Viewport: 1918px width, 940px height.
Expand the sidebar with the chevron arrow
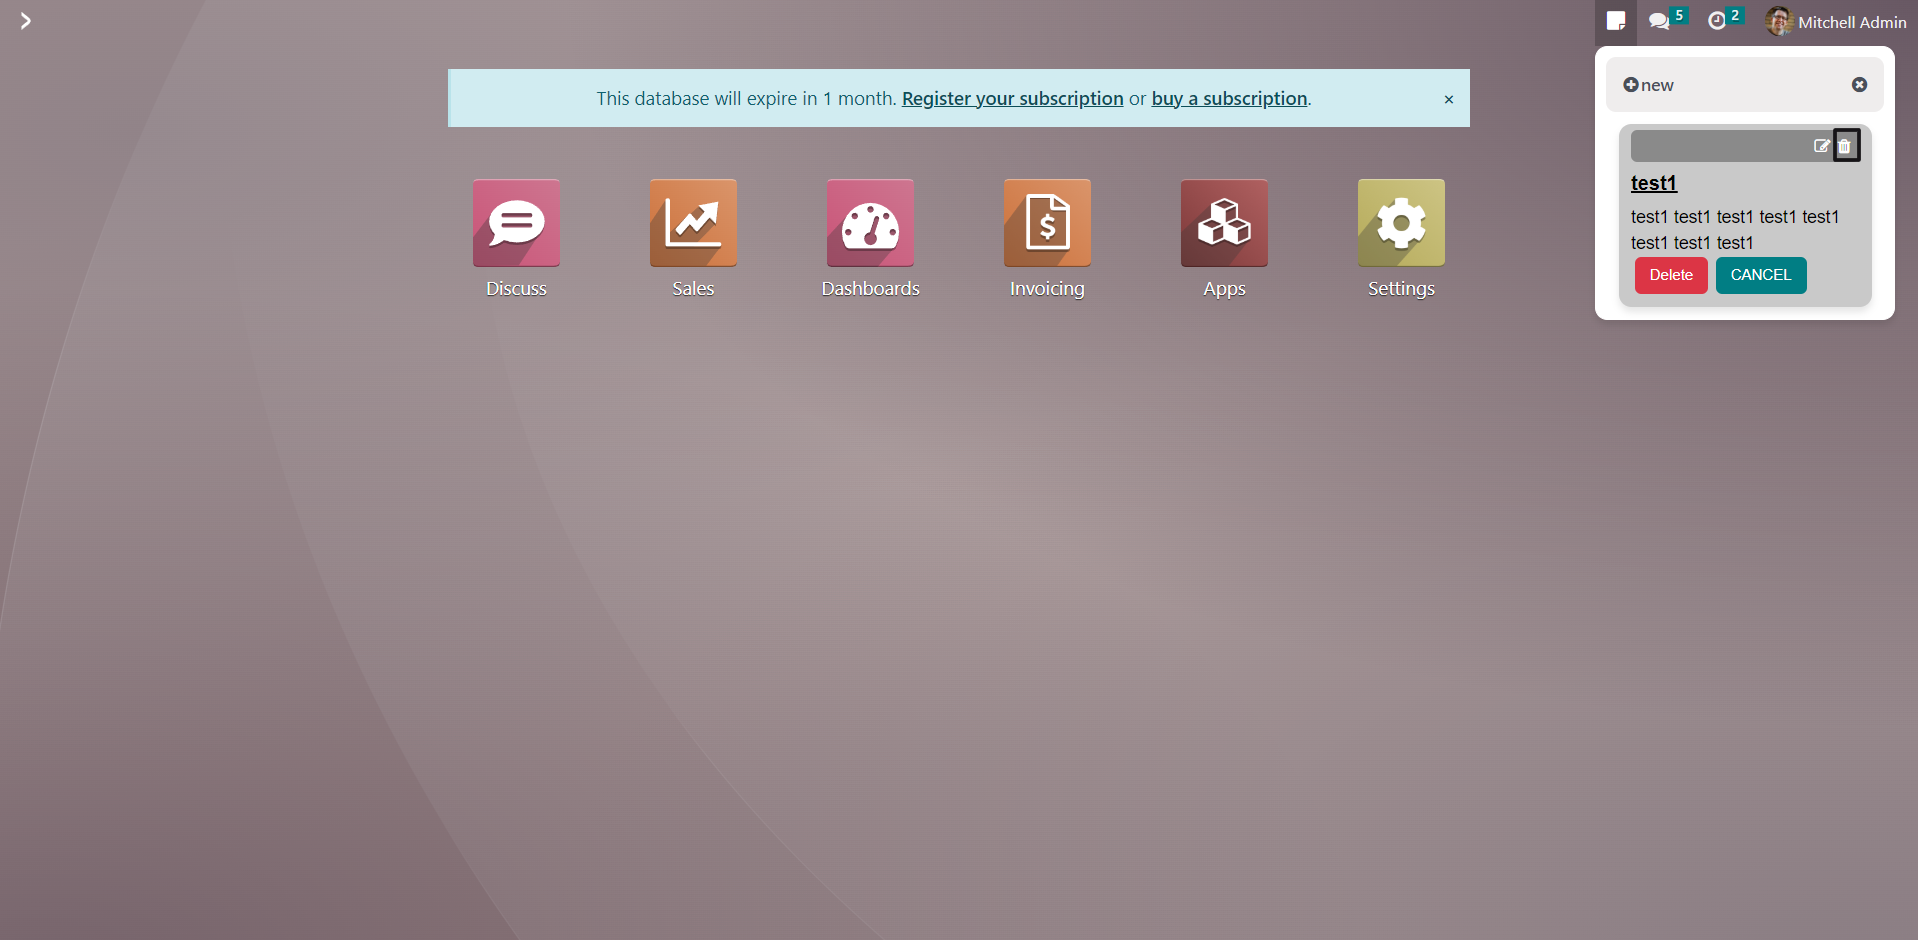(25, 21)
